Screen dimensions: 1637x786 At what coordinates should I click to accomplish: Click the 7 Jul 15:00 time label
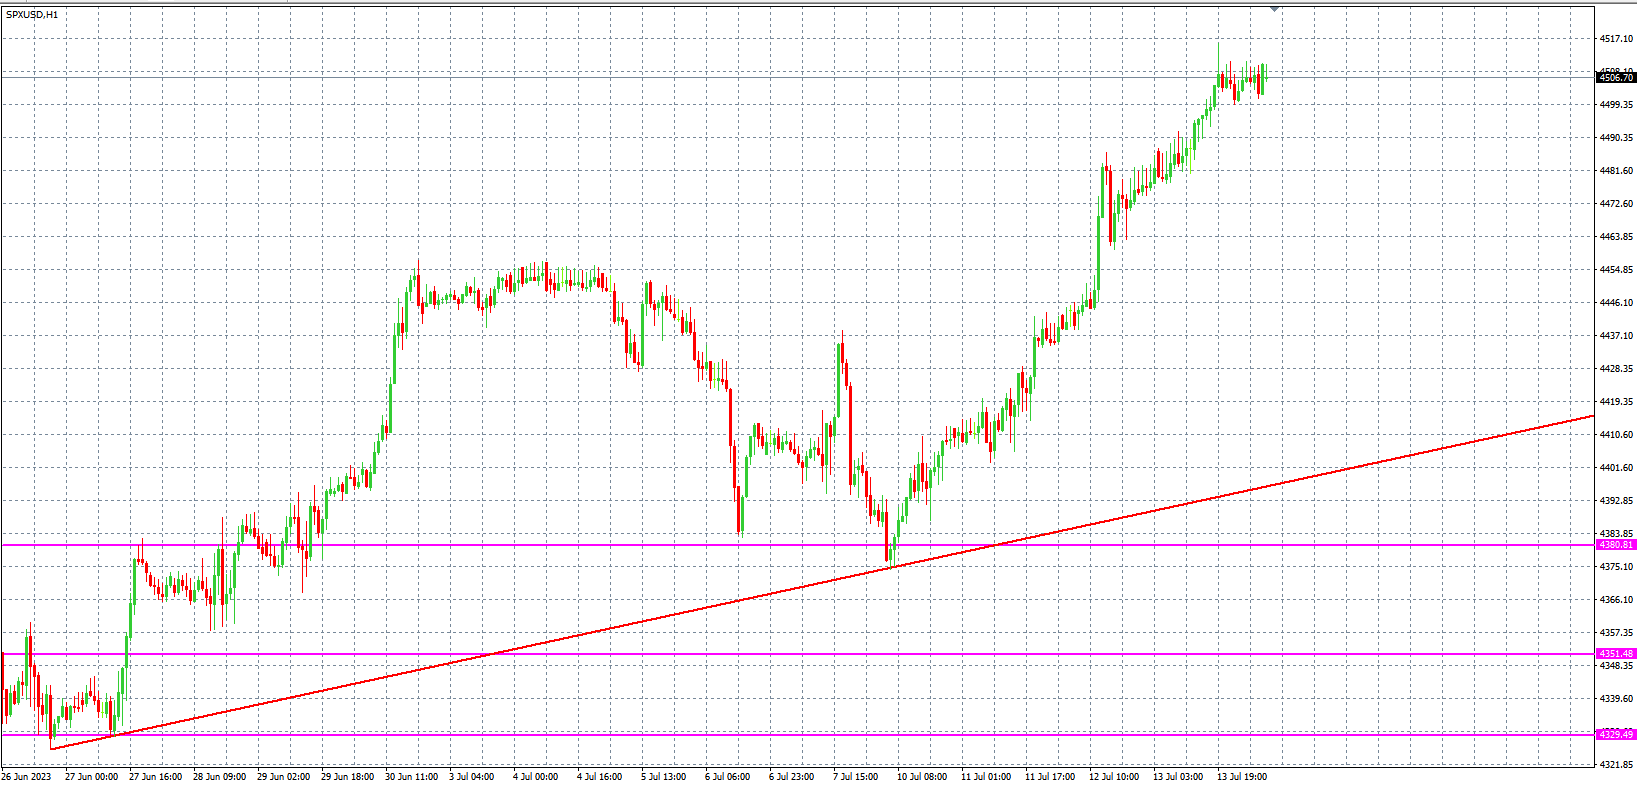tap(855, 776)
